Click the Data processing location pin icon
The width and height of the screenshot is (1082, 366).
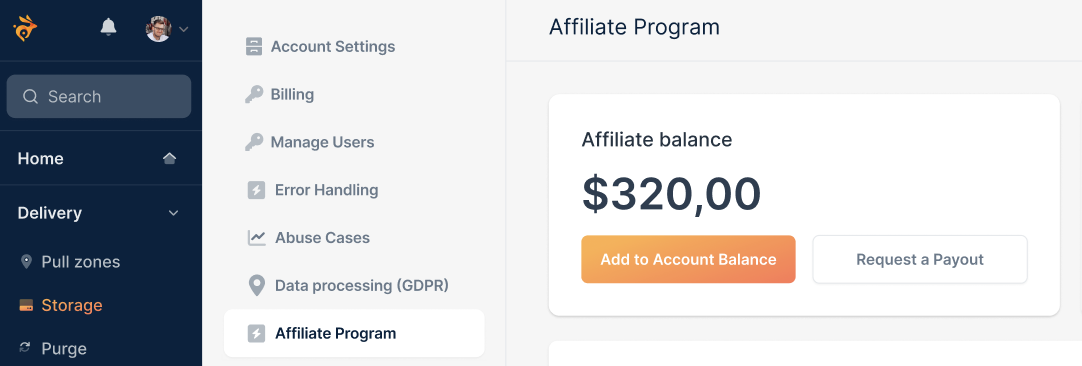pos(257,285)
